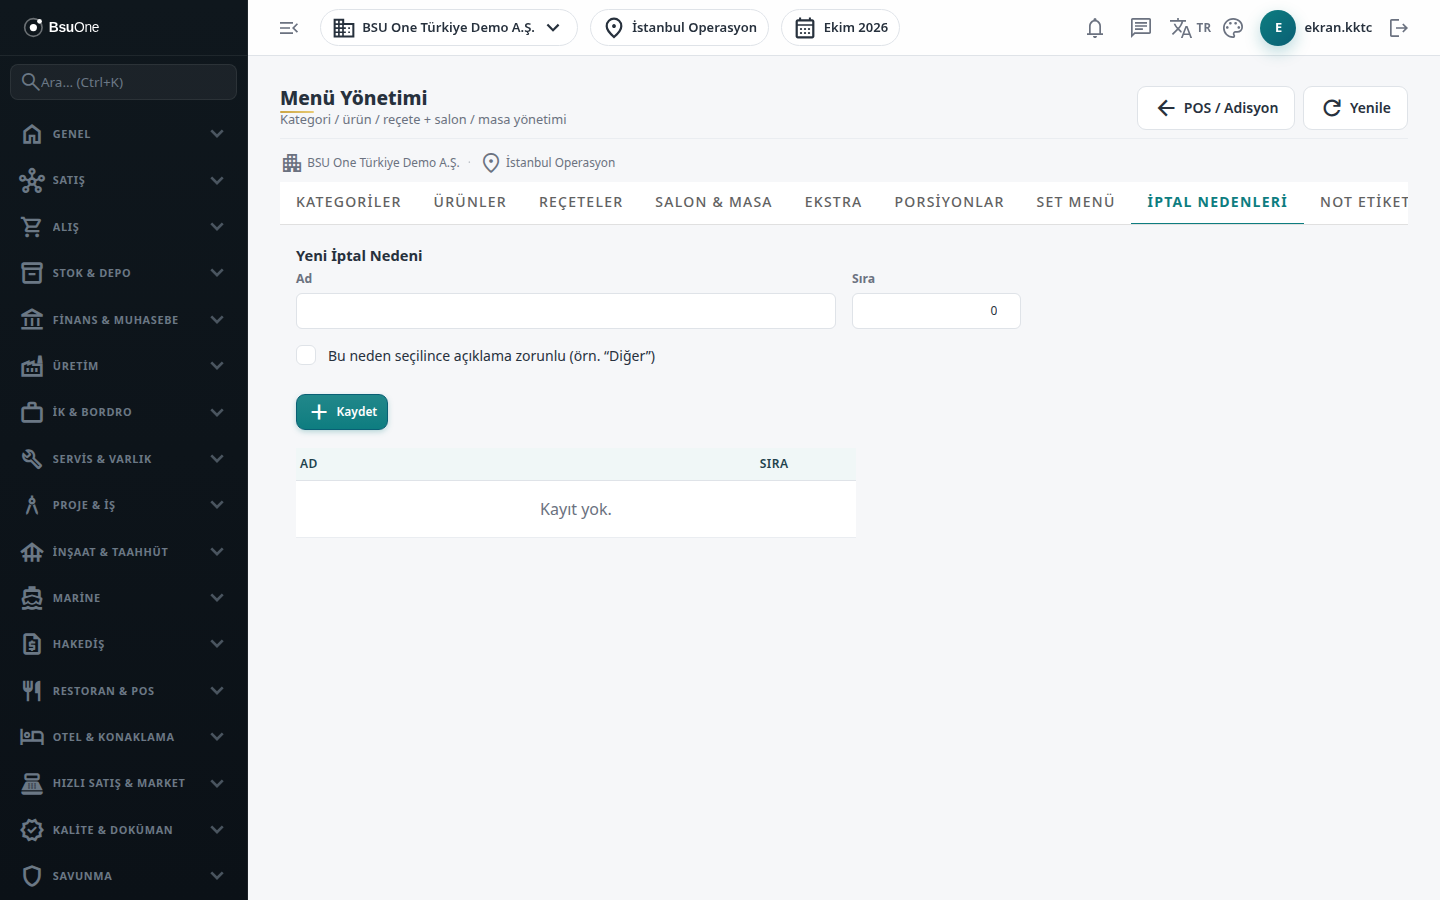Open the İstanbul Operasyon location selector
Viewport: 1440px width, 900px height.
(x=680, y=28)
